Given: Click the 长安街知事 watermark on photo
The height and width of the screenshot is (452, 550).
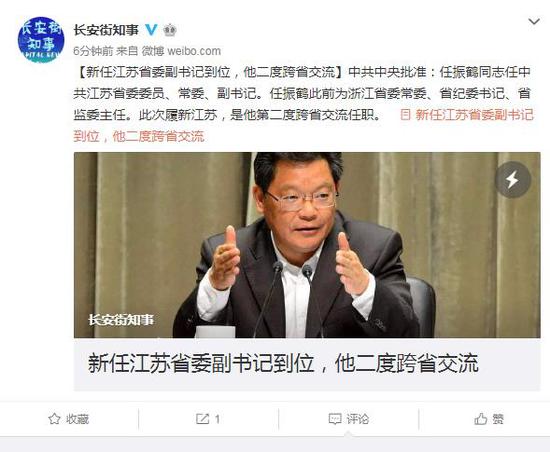Looking at the screenshot, I should pyautogui.click(x=121, y=319).
